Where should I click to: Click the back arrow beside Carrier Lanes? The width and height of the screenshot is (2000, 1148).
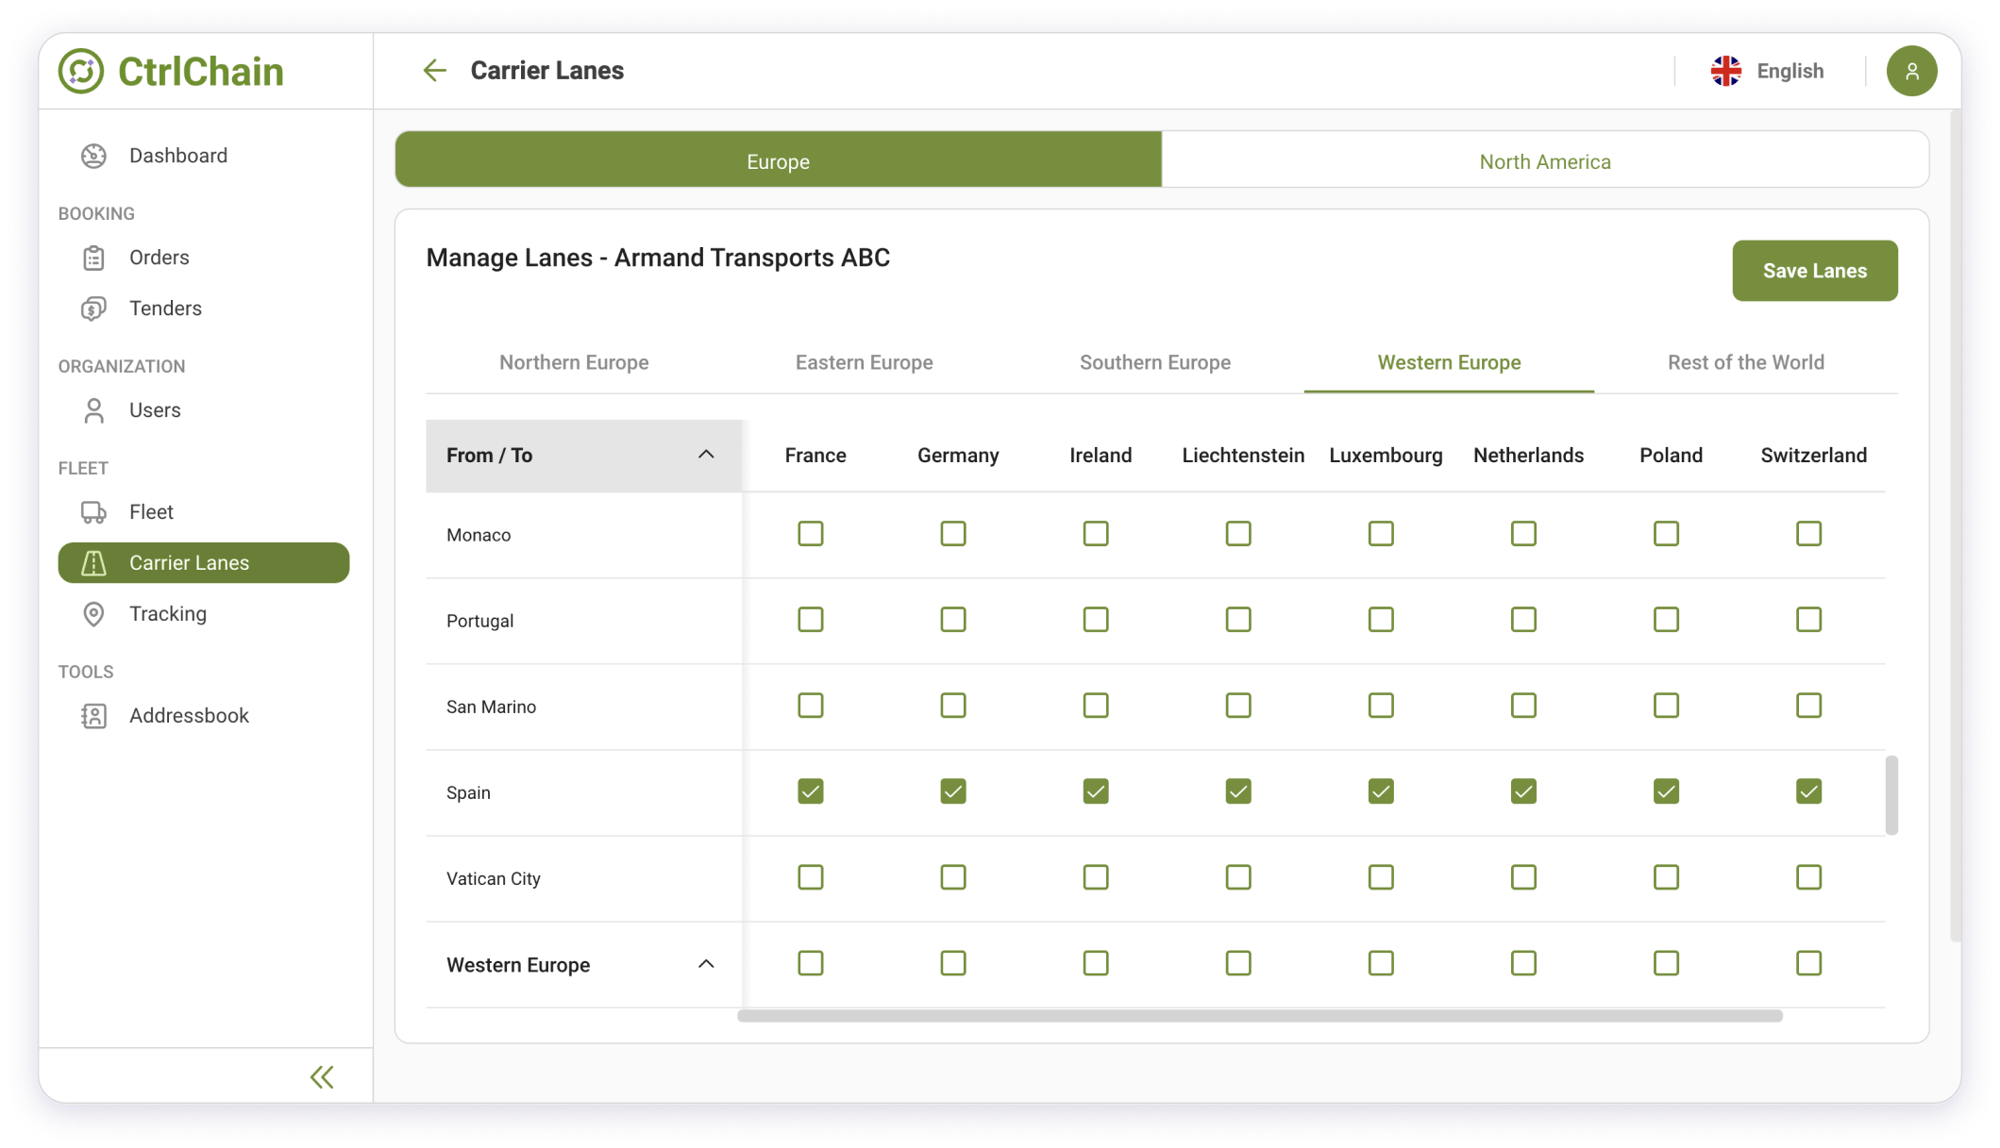(x=434, y=71)
